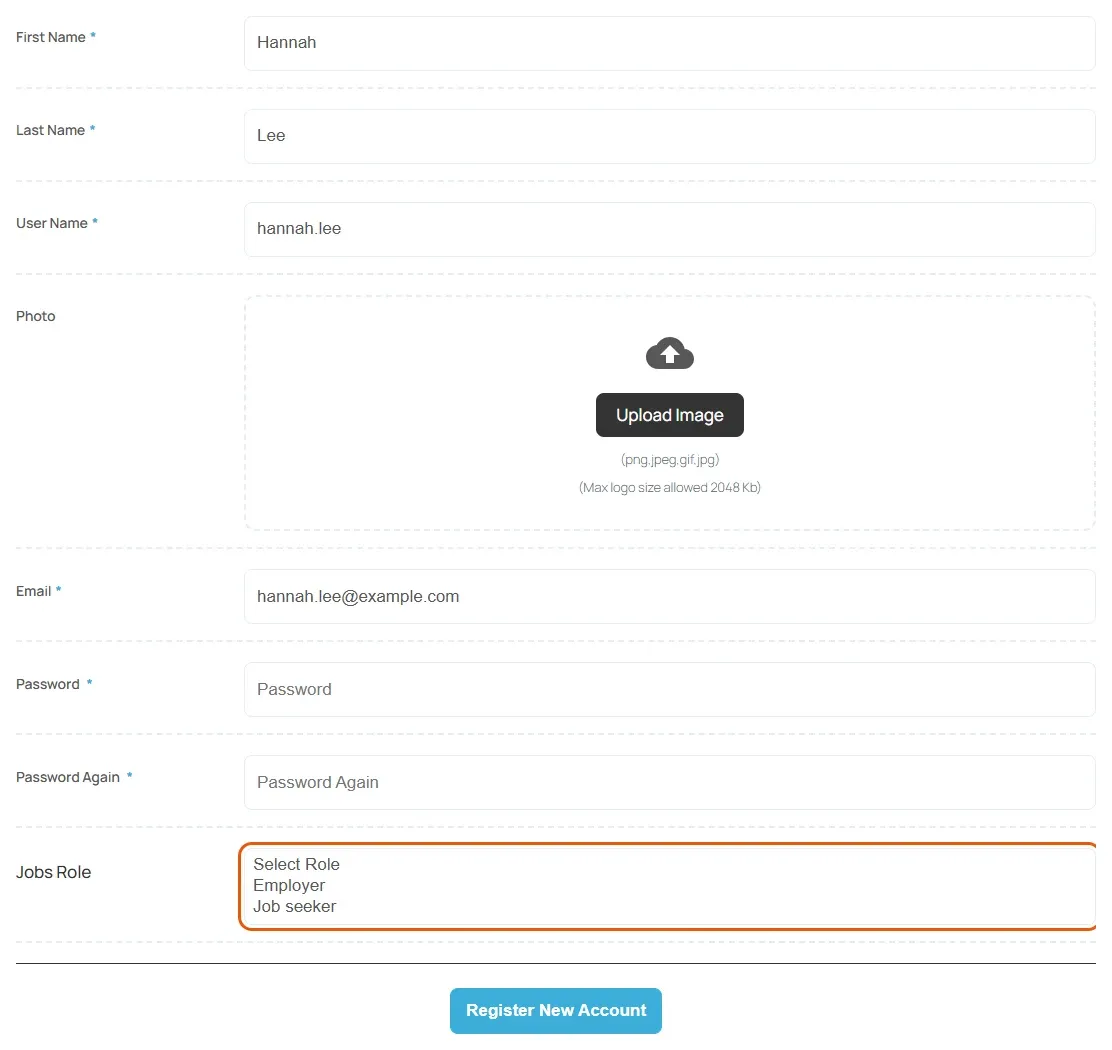Screen dimensions: 1112x1050
Task: Focus the Last Name field containing Lee
Action: click(x=669, y=136)
